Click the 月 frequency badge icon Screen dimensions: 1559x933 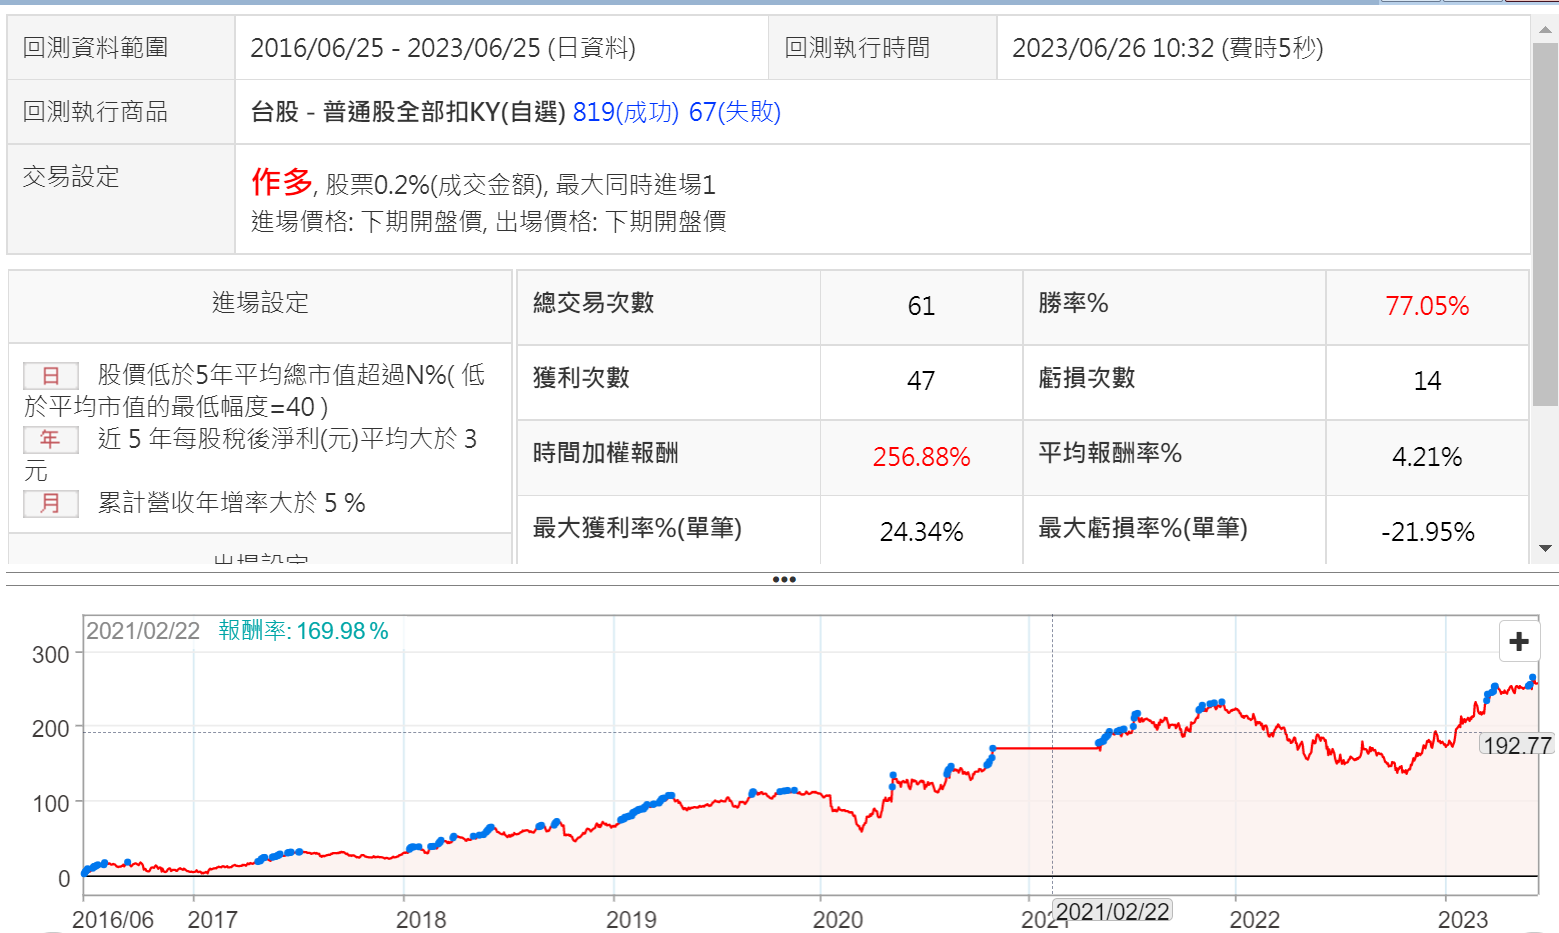pyautogui.click(x=51, y=503)
